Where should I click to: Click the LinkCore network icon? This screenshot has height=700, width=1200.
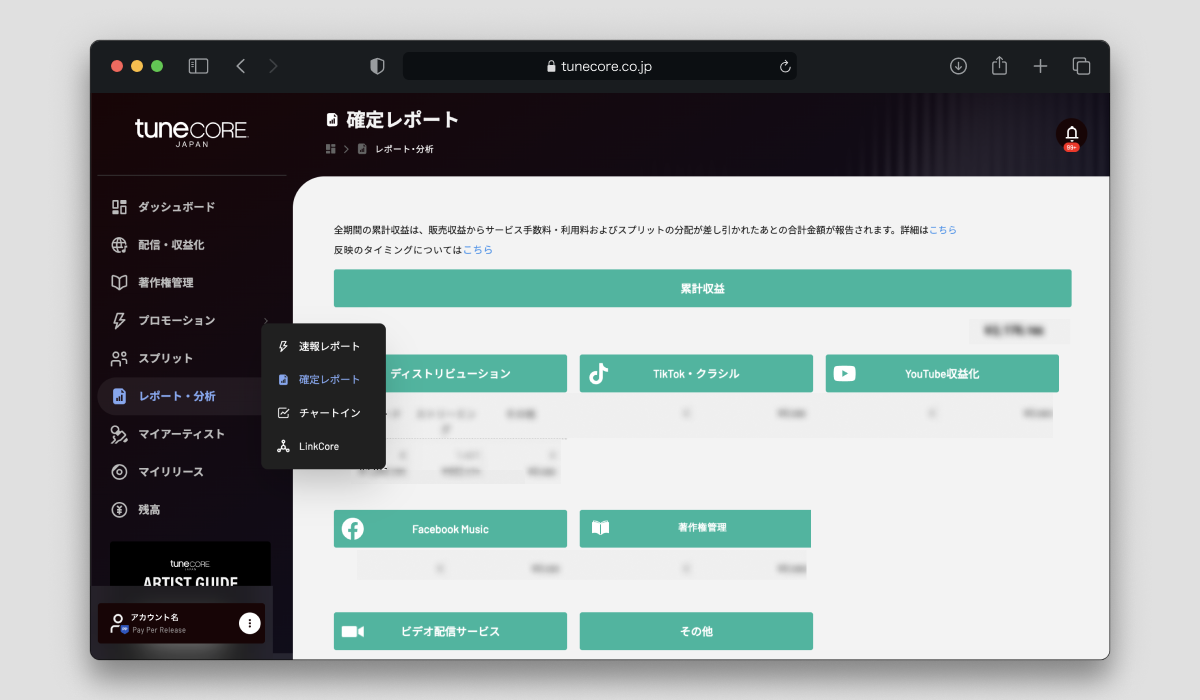283,446
